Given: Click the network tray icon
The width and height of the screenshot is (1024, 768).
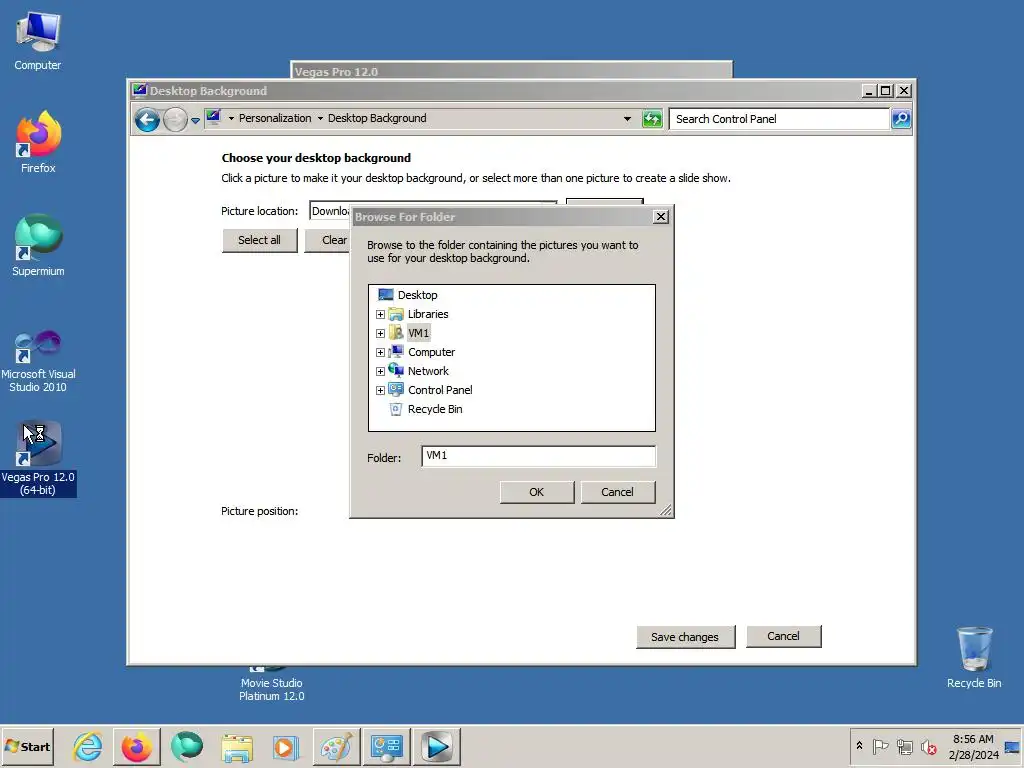Looking at the screenshot, I should tap(904, 746).
